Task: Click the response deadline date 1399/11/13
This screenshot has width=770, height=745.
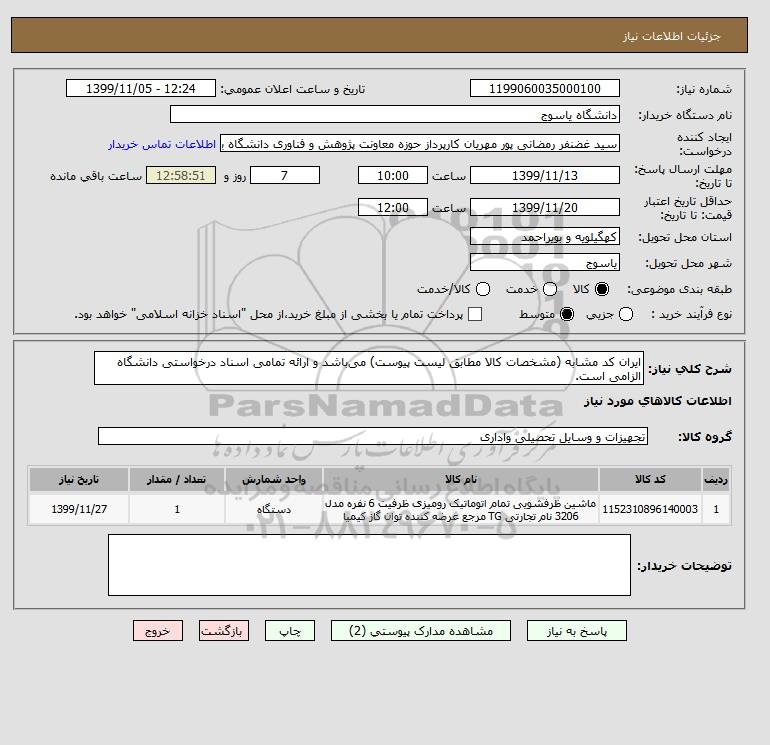Action: (x=545, y=175)
